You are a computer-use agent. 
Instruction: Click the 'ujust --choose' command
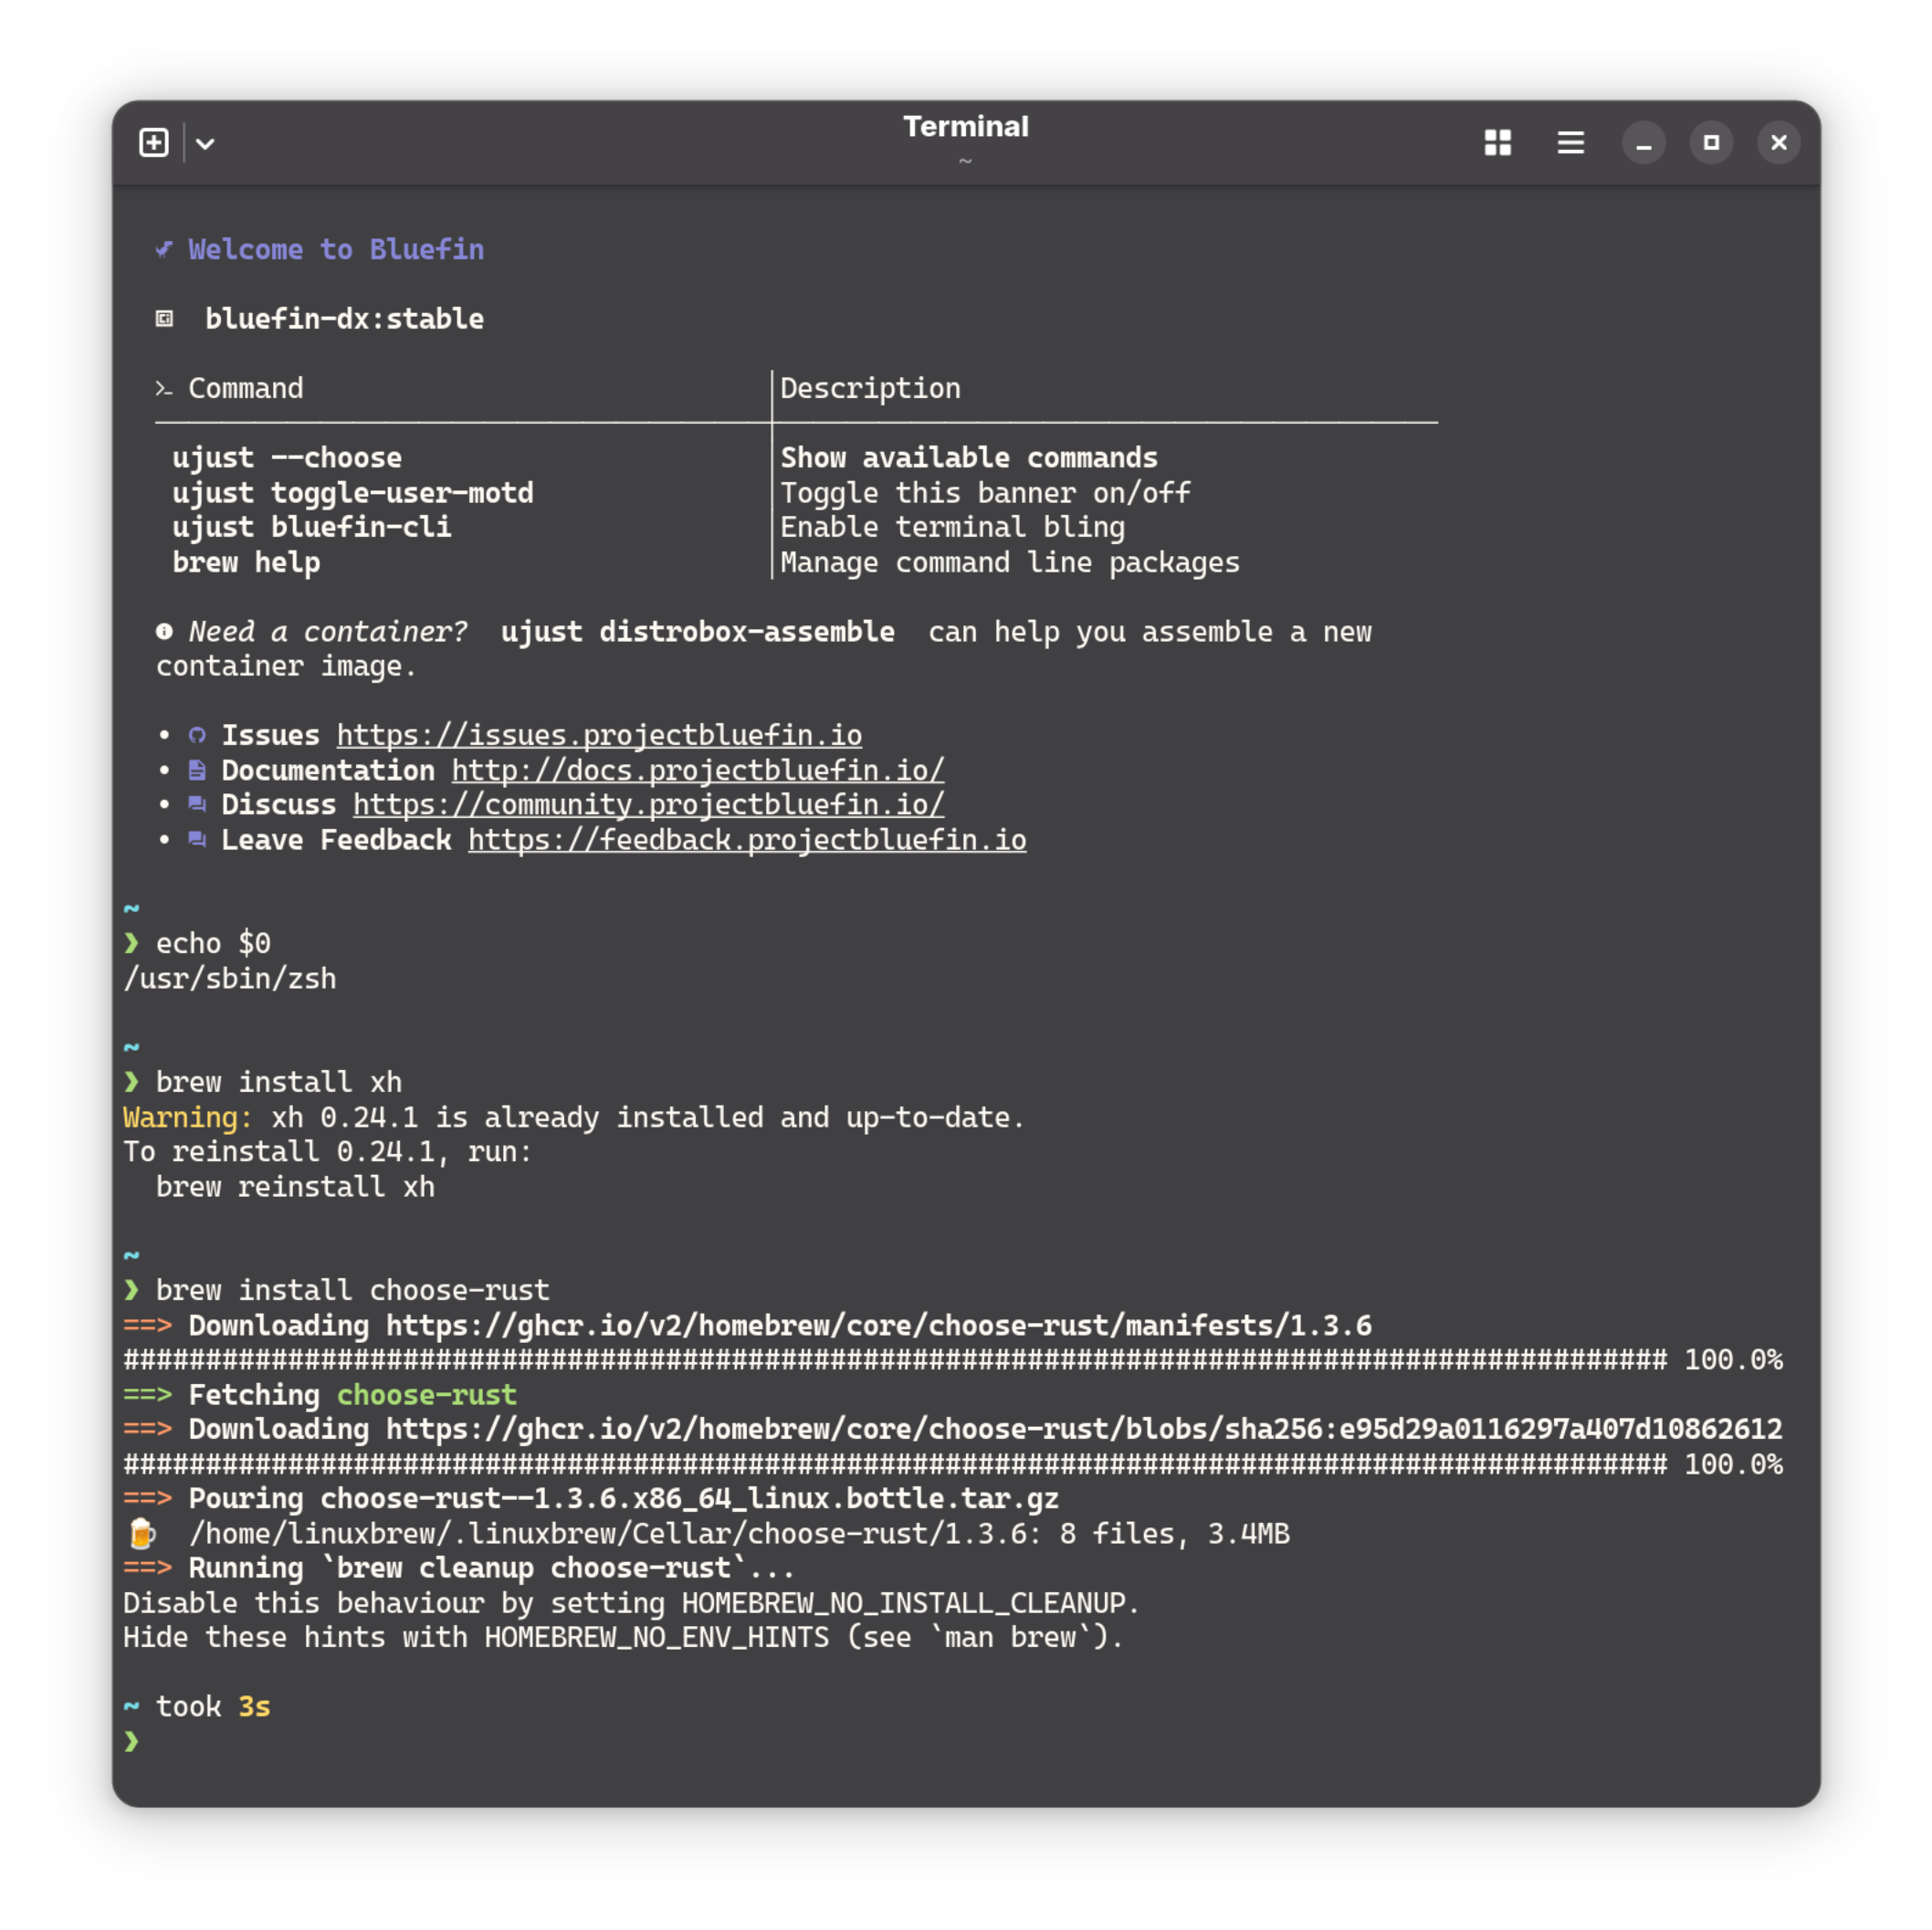[x=287, y=457]
